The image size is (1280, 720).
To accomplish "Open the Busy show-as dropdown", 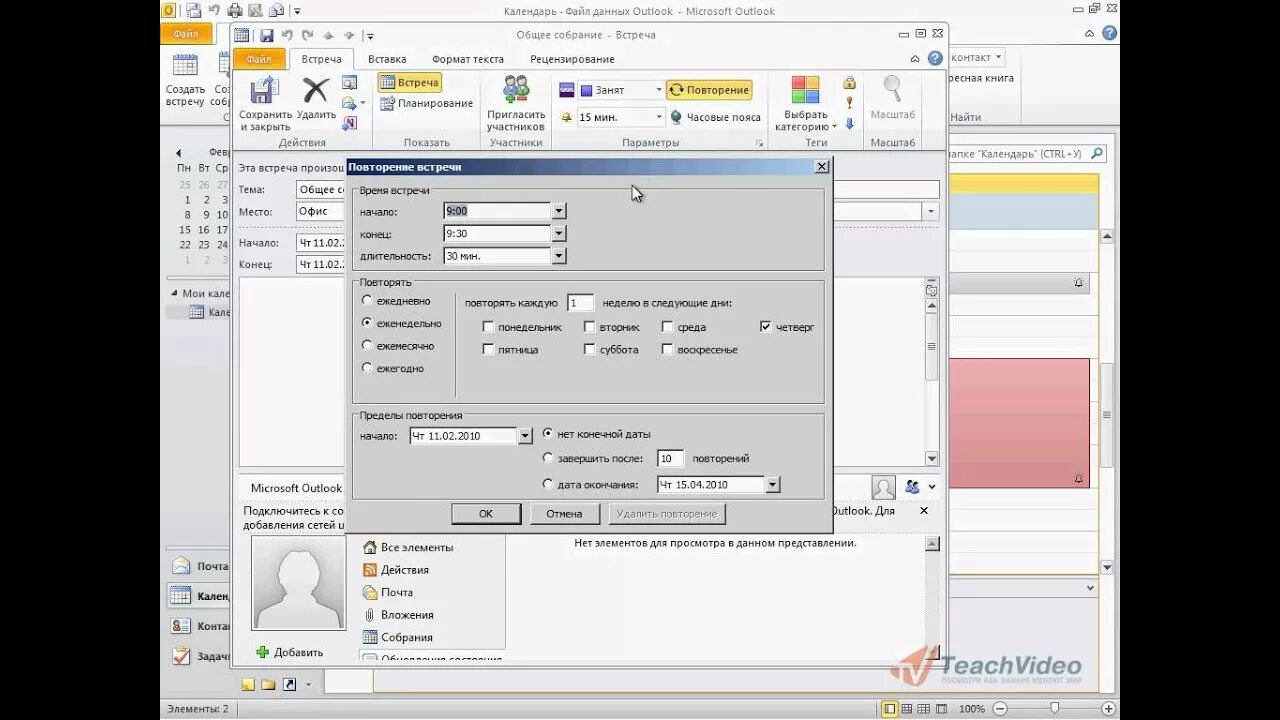I will tap(659, 90).
